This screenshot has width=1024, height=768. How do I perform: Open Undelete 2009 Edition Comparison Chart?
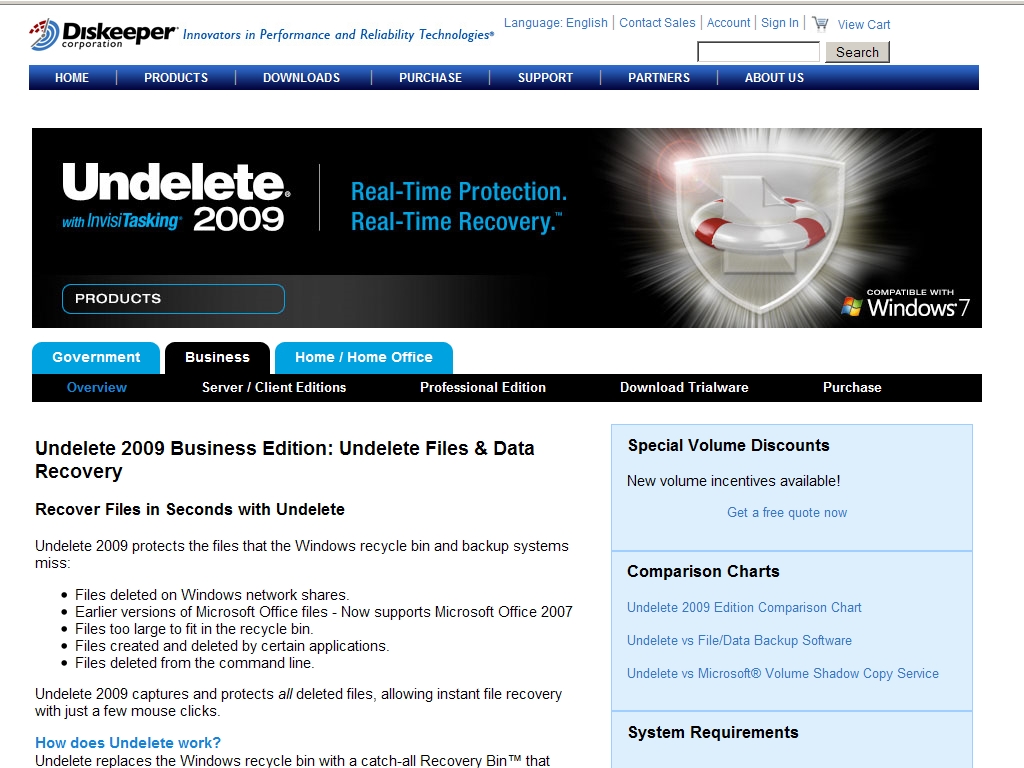pyautogui.click(x=744, y=607)
